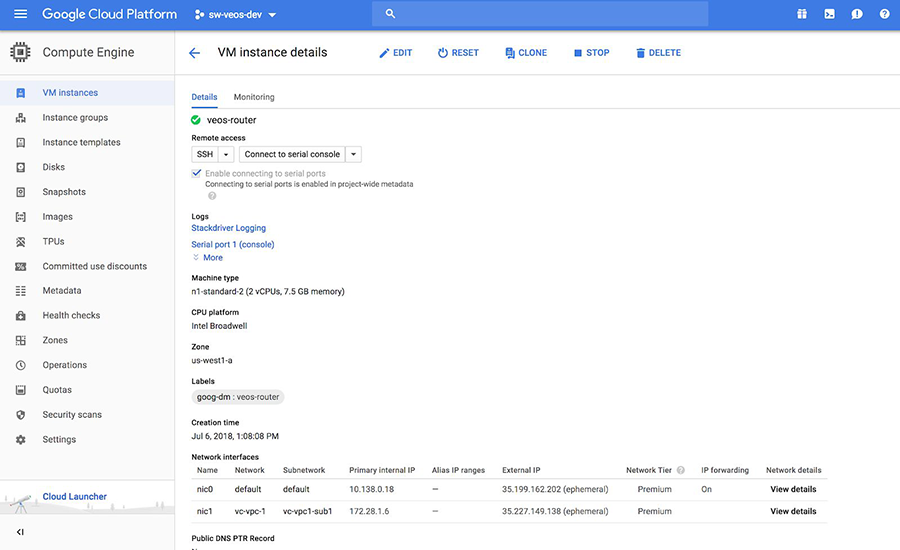The image size is (900, 550).
Task: Click the serial ports help icon
Action: point(212,196)
